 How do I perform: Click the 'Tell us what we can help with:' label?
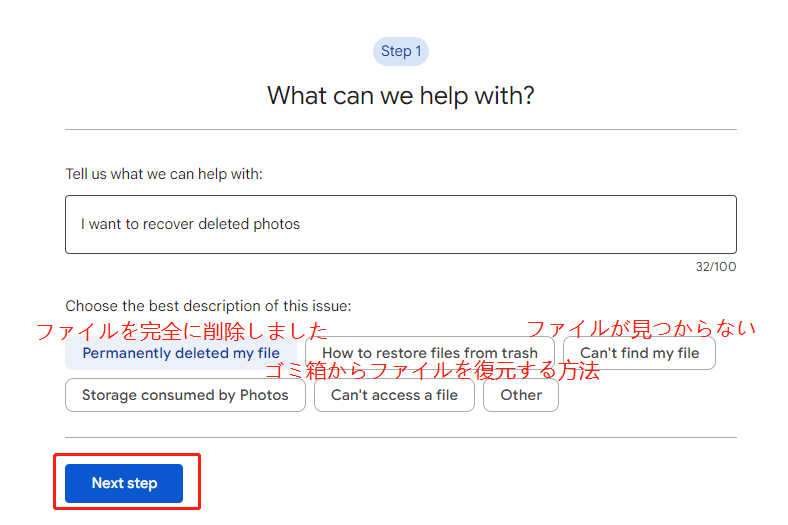(164, 174)
